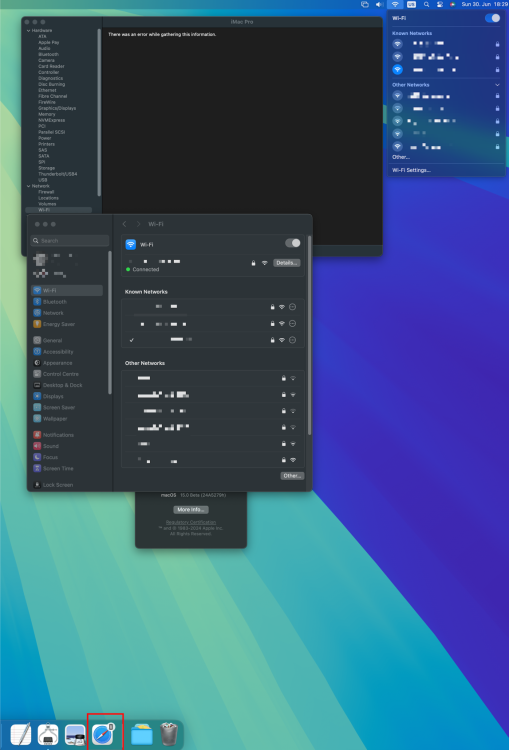The image size is (509, 750).
Task: Choose Wi-Fi Settings… in the Wi-Fi menu
Action: click(411, 170)
